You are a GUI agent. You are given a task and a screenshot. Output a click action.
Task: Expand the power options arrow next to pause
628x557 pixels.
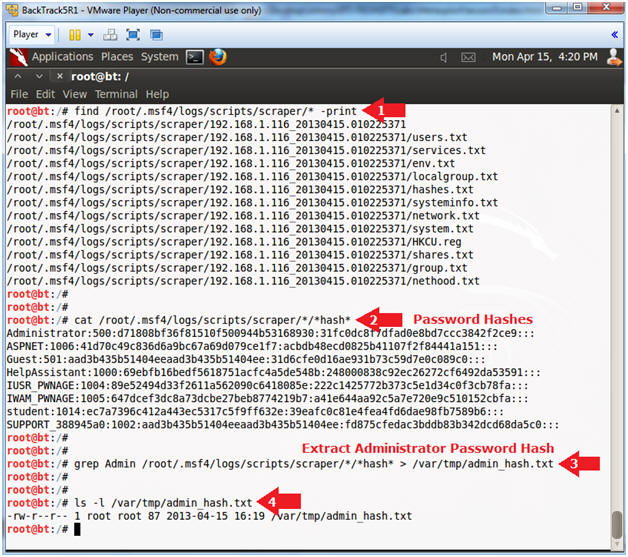click(x=91, y=35)
